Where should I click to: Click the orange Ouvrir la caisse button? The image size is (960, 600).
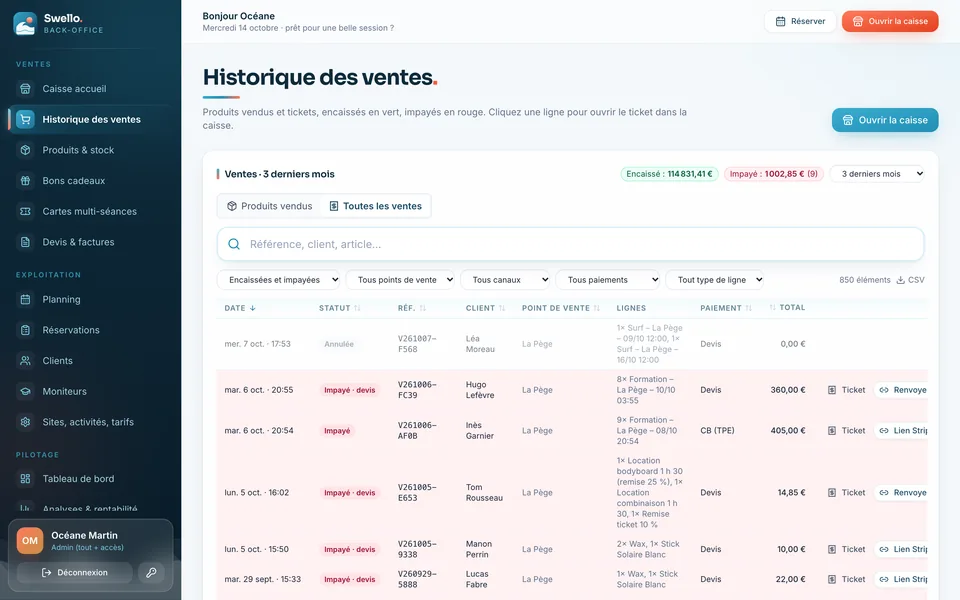click(x=890, y=21)
